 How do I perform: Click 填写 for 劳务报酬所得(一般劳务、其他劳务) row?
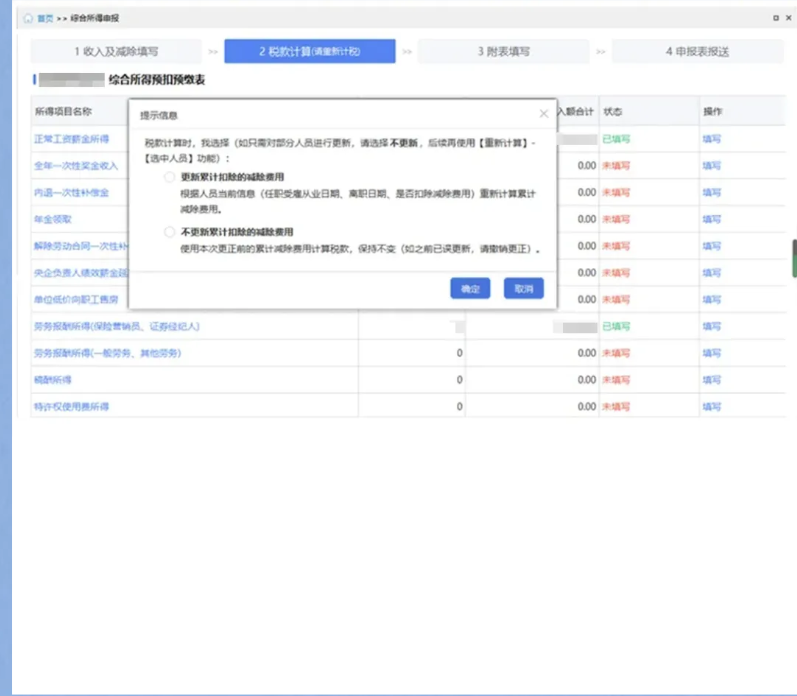pyautogui.click(x=712, y=353)
